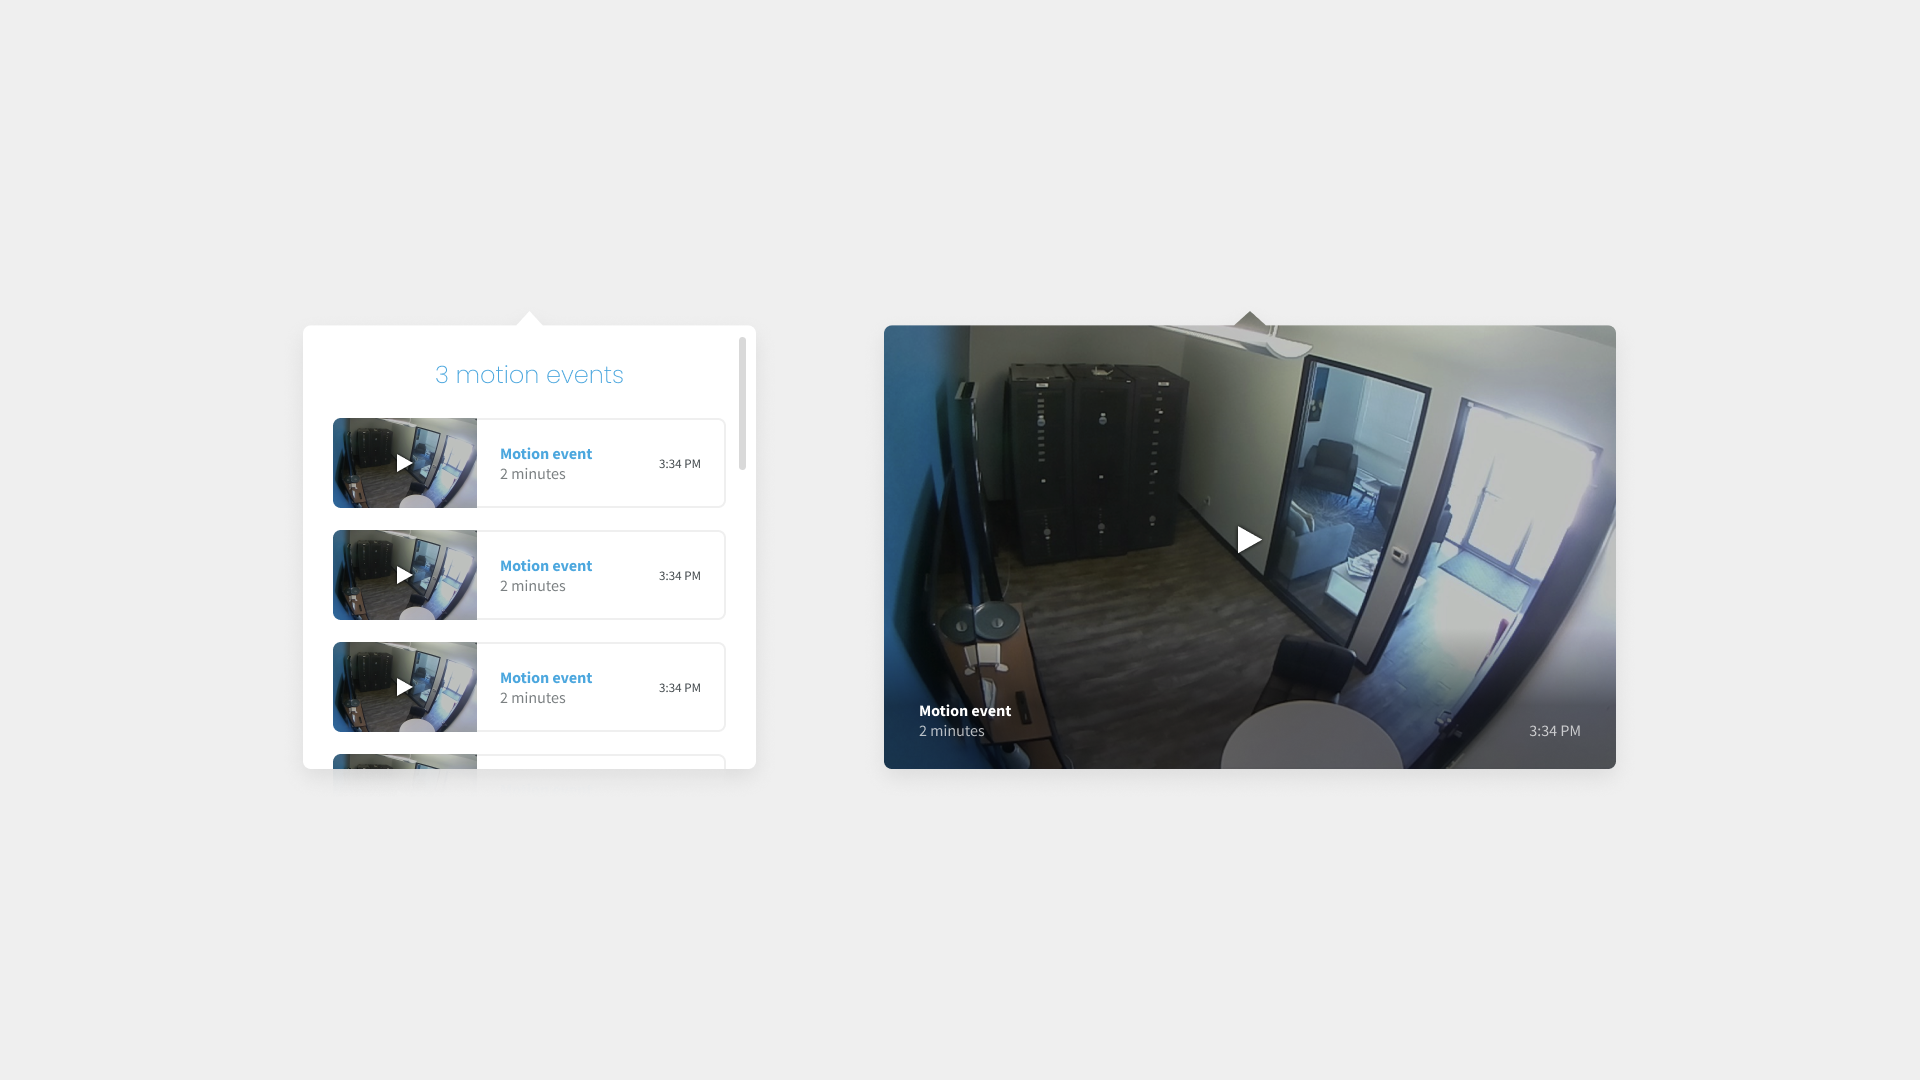1920x1080 pixels.
Task: Select the partially visible fourth event thumbnail
Action: 404,762
